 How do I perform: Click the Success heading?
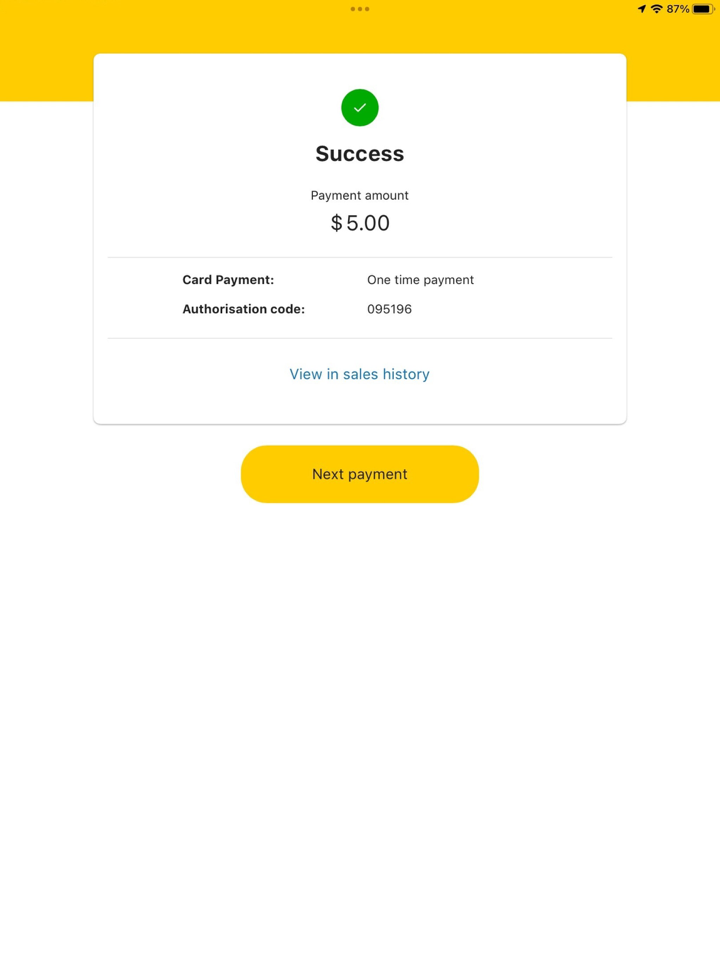click(x=360, y=154)
